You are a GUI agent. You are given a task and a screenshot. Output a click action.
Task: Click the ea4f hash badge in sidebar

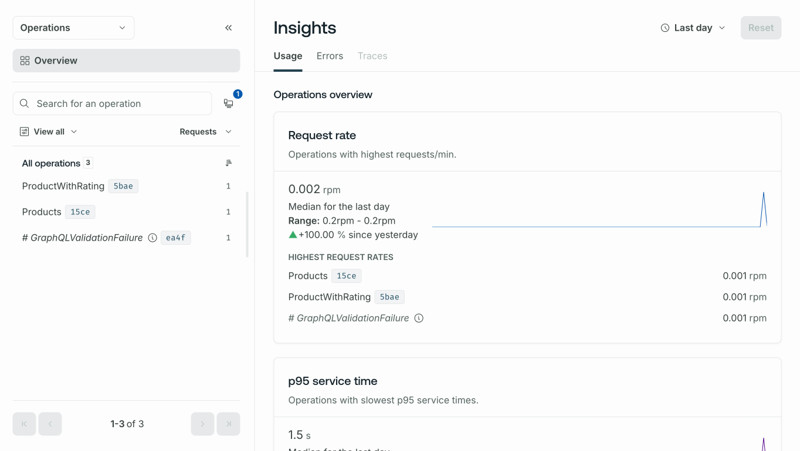coord(176,238)
